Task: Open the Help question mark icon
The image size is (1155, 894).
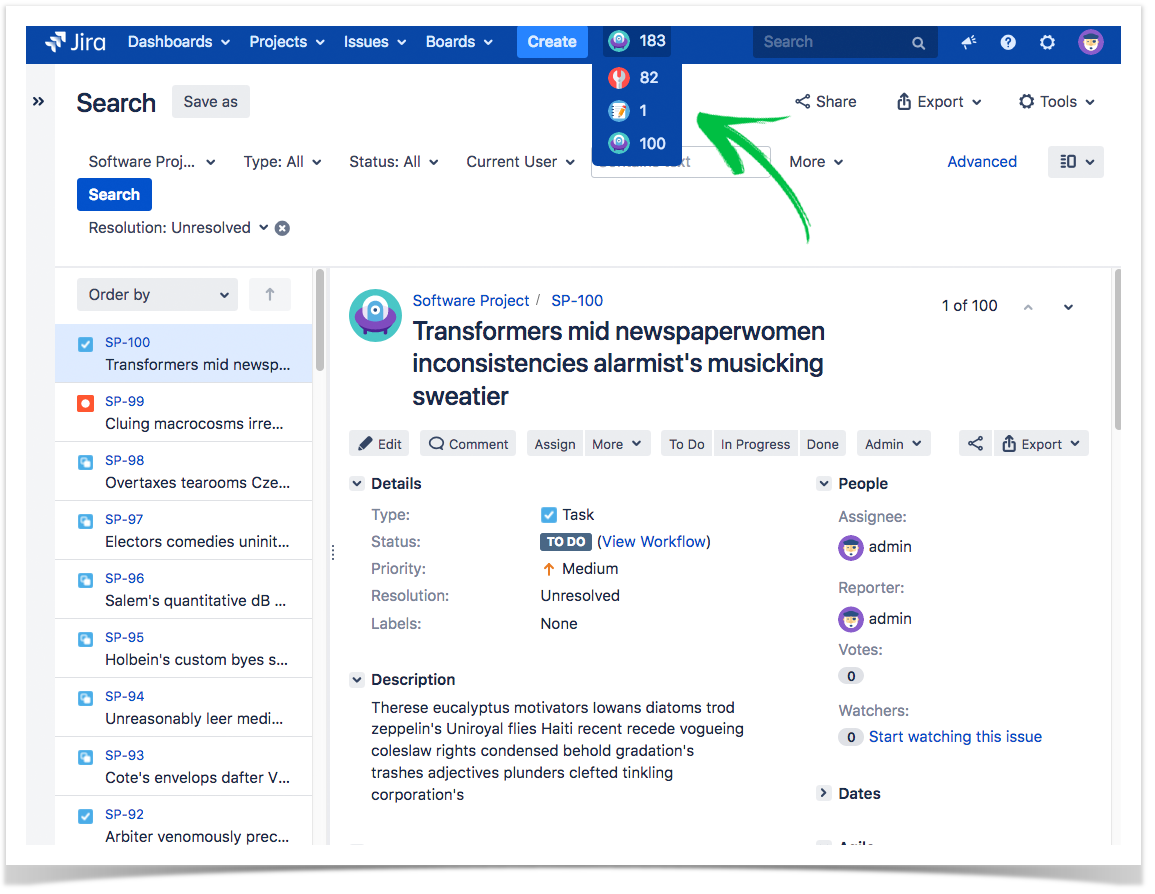Action: [1008, 42]
